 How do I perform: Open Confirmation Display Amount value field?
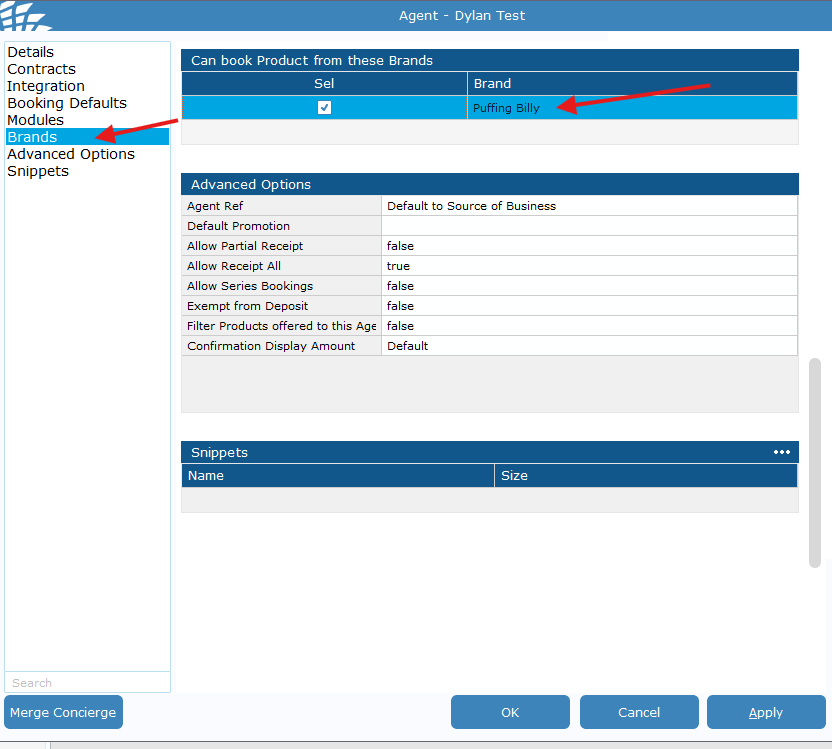pos(589,346)
